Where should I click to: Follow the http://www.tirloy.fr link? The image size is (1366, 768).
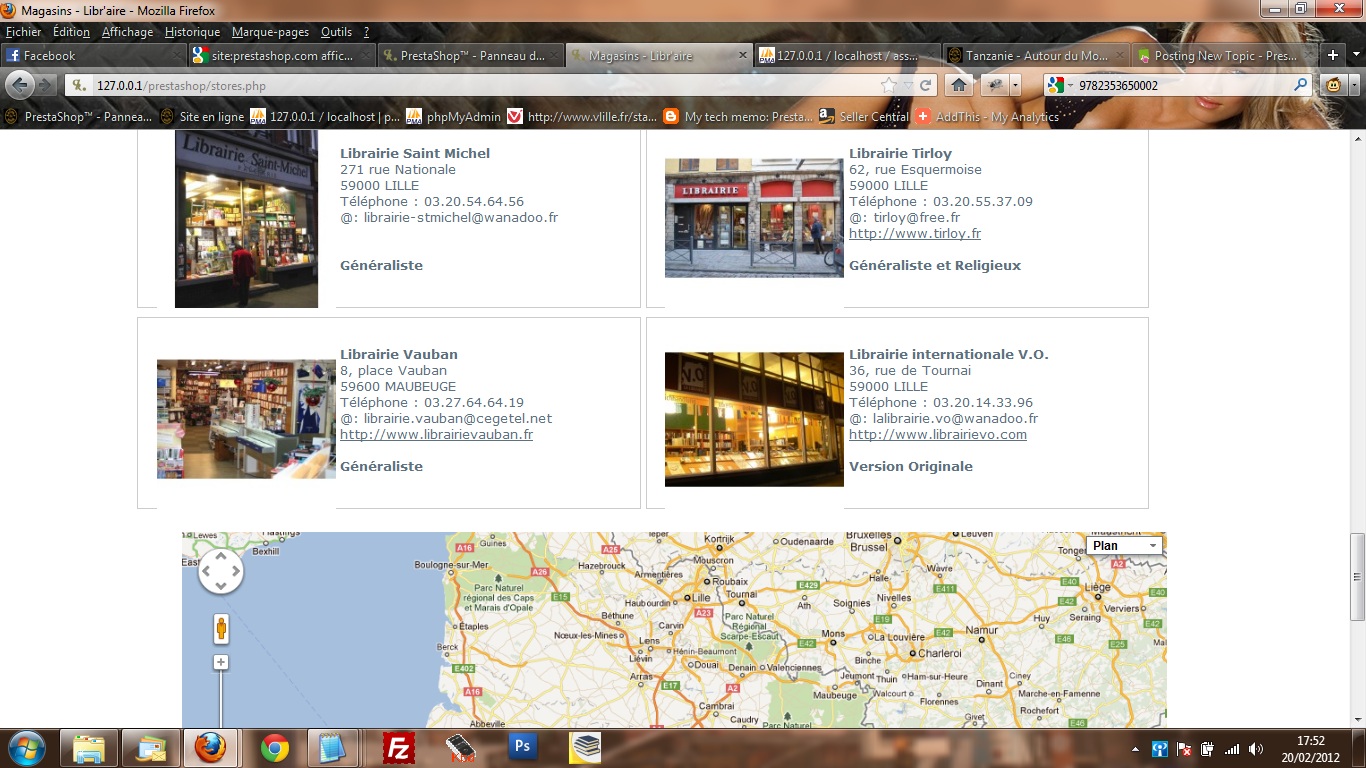coord(915,234)
